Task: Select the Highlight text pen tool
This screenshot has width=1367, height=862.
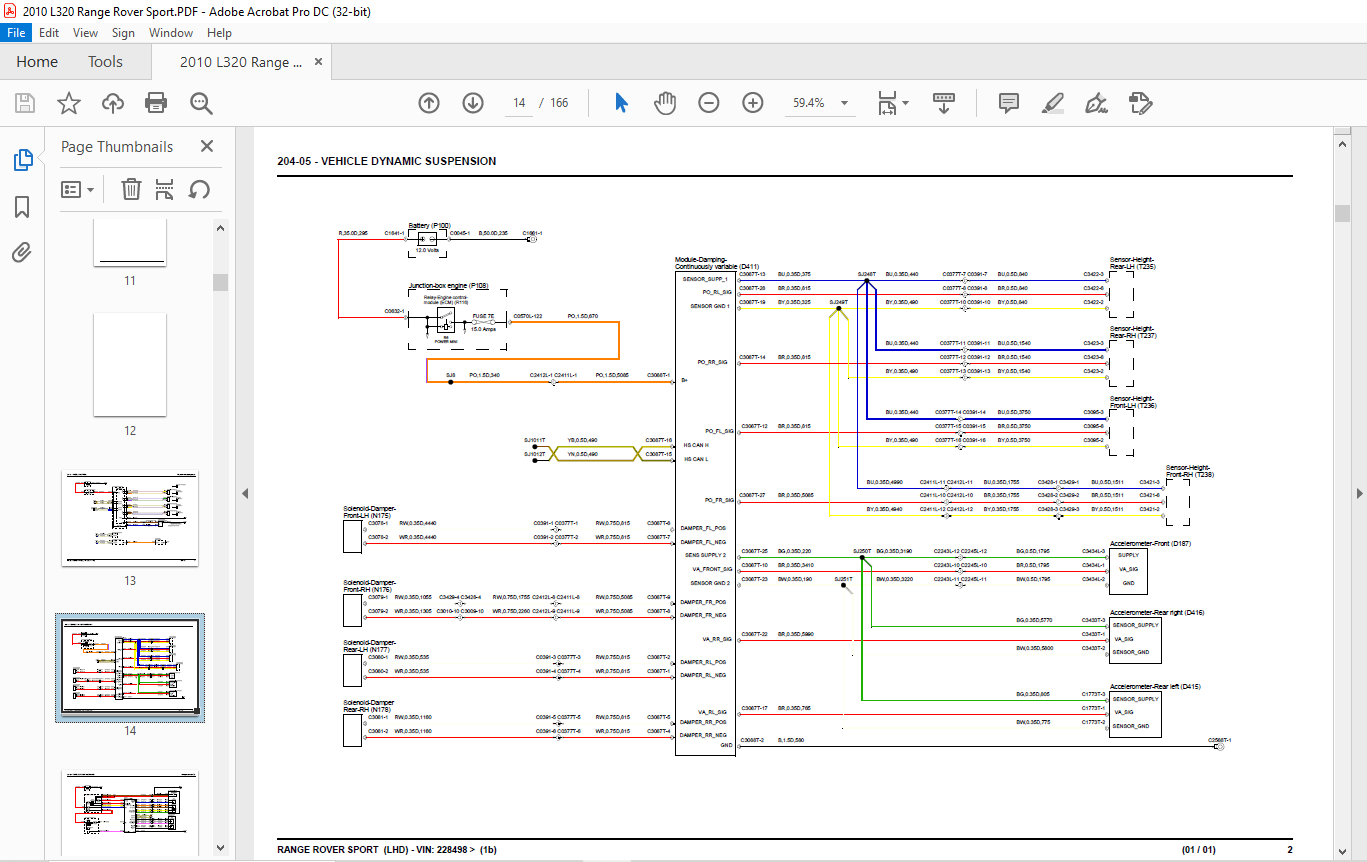Action: pyautogui.click(x=1052, y=103)
